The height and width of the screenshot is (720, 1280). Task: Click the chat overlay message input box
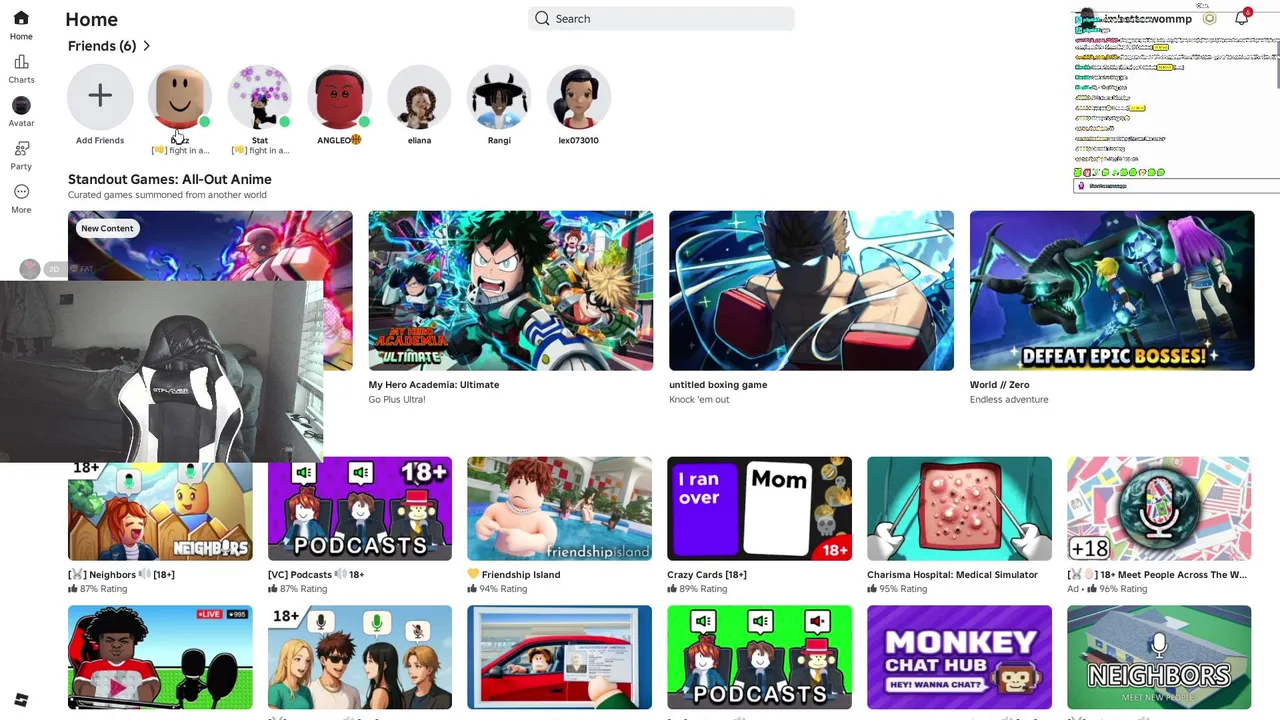[x=1176, y=186]
